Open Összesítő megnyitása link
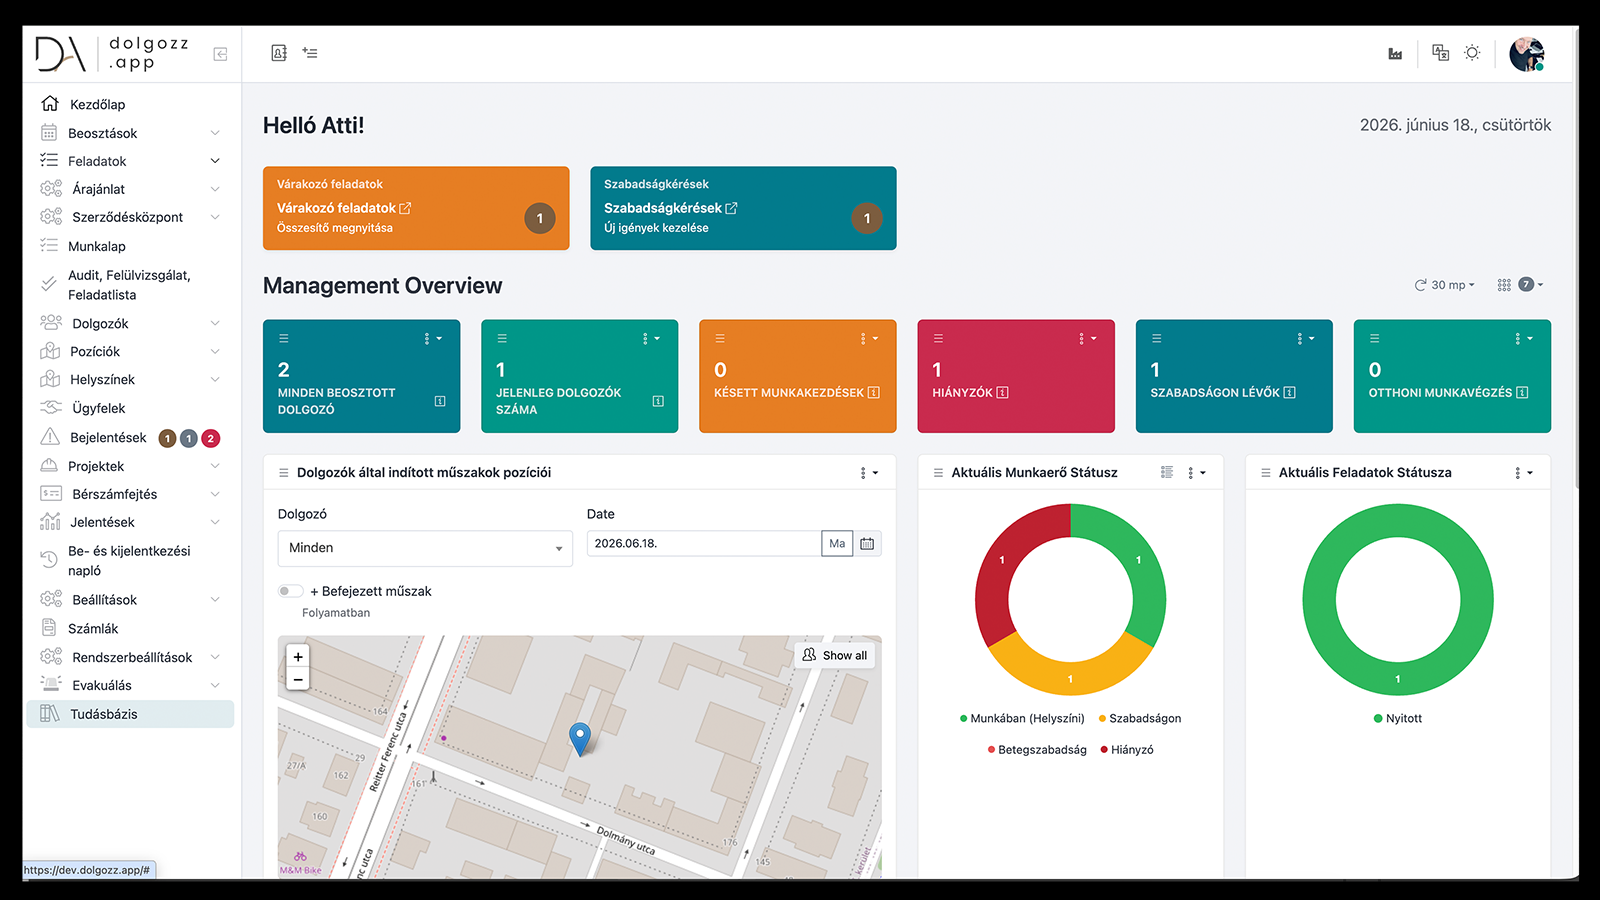 pyautogui.click(x=335, y=228)
